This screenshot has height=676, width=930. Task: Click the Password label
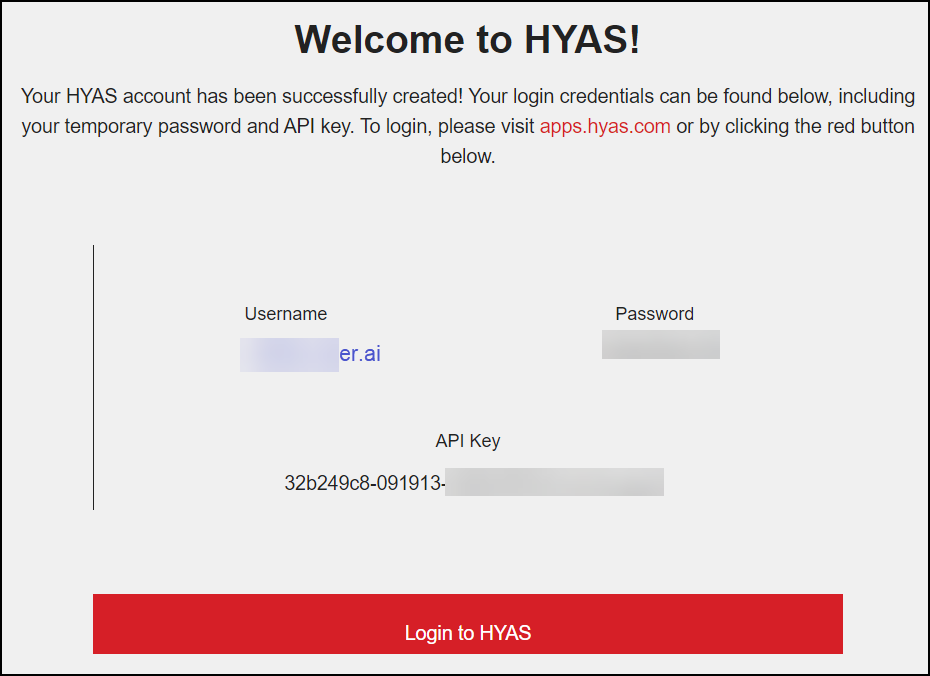tap(654, 314)
